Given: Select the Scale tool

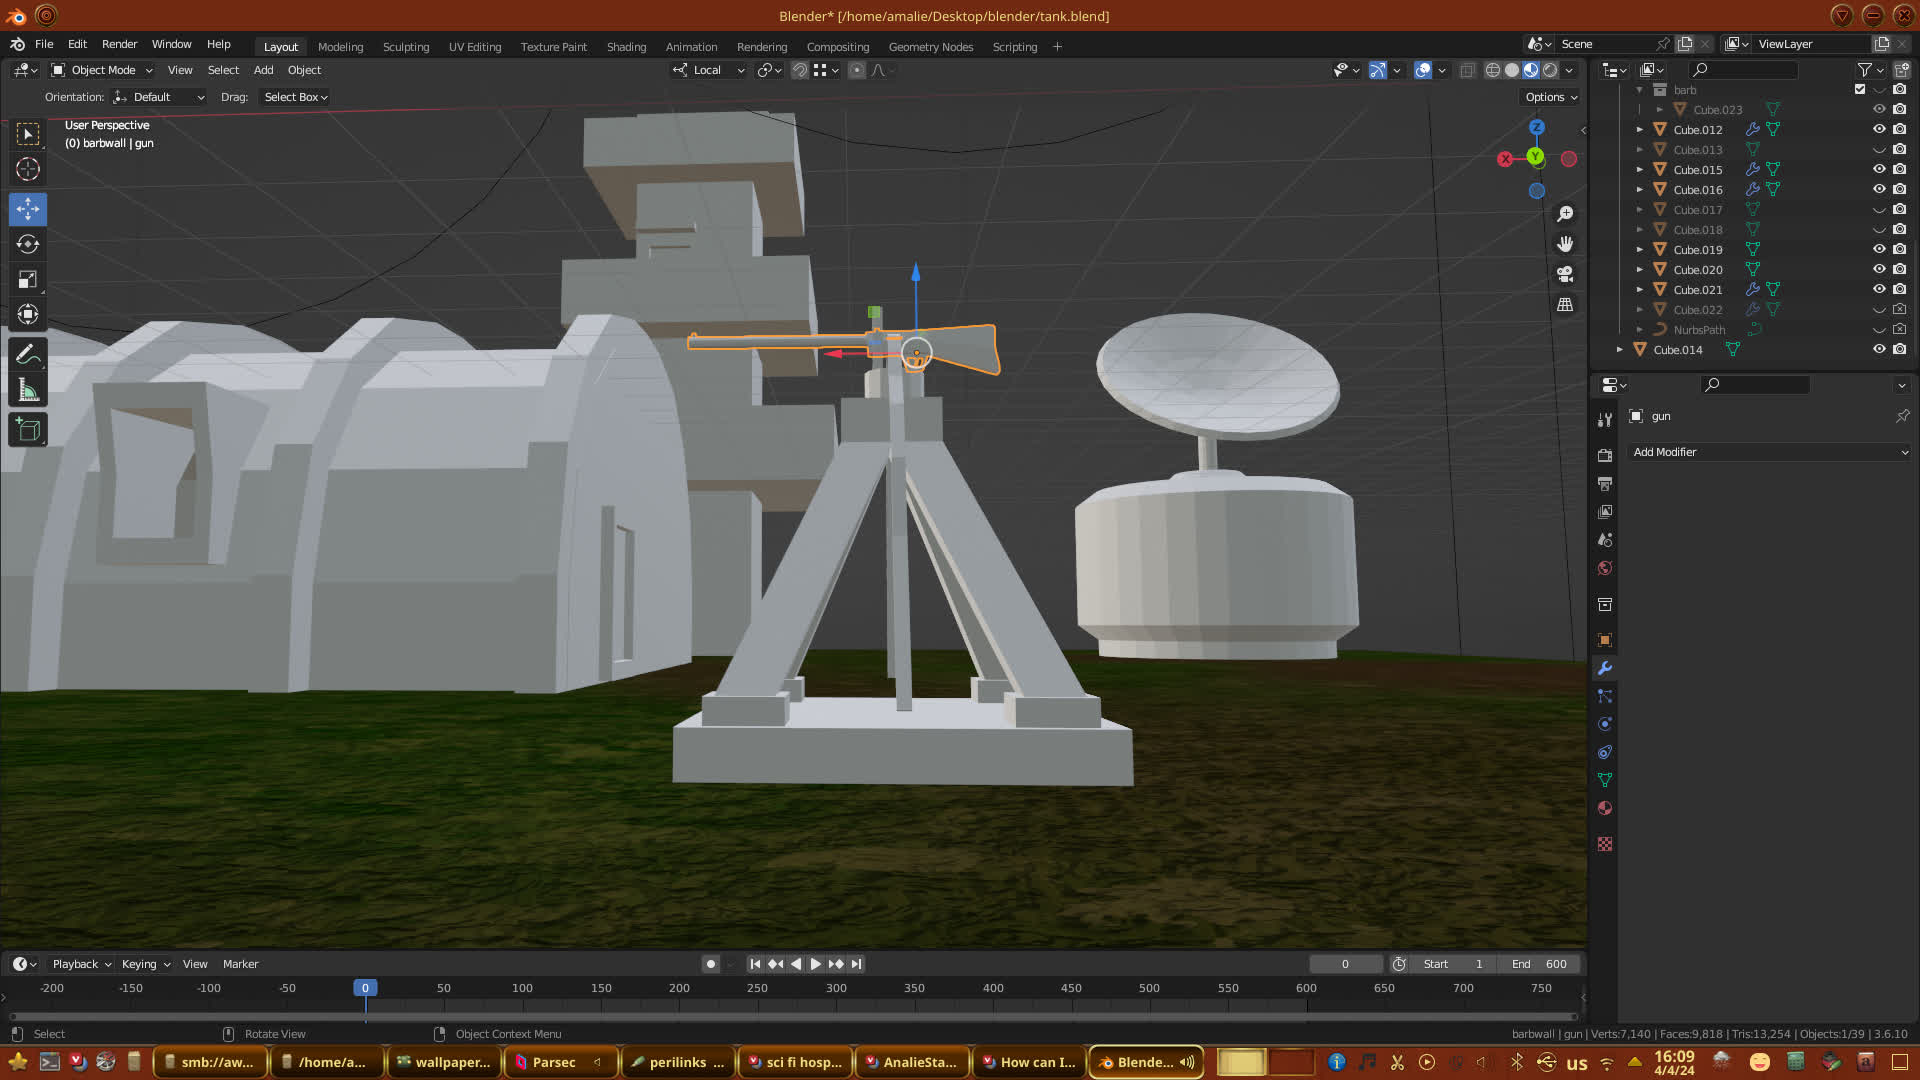Looking at the screenshot, I should point(28,280).
